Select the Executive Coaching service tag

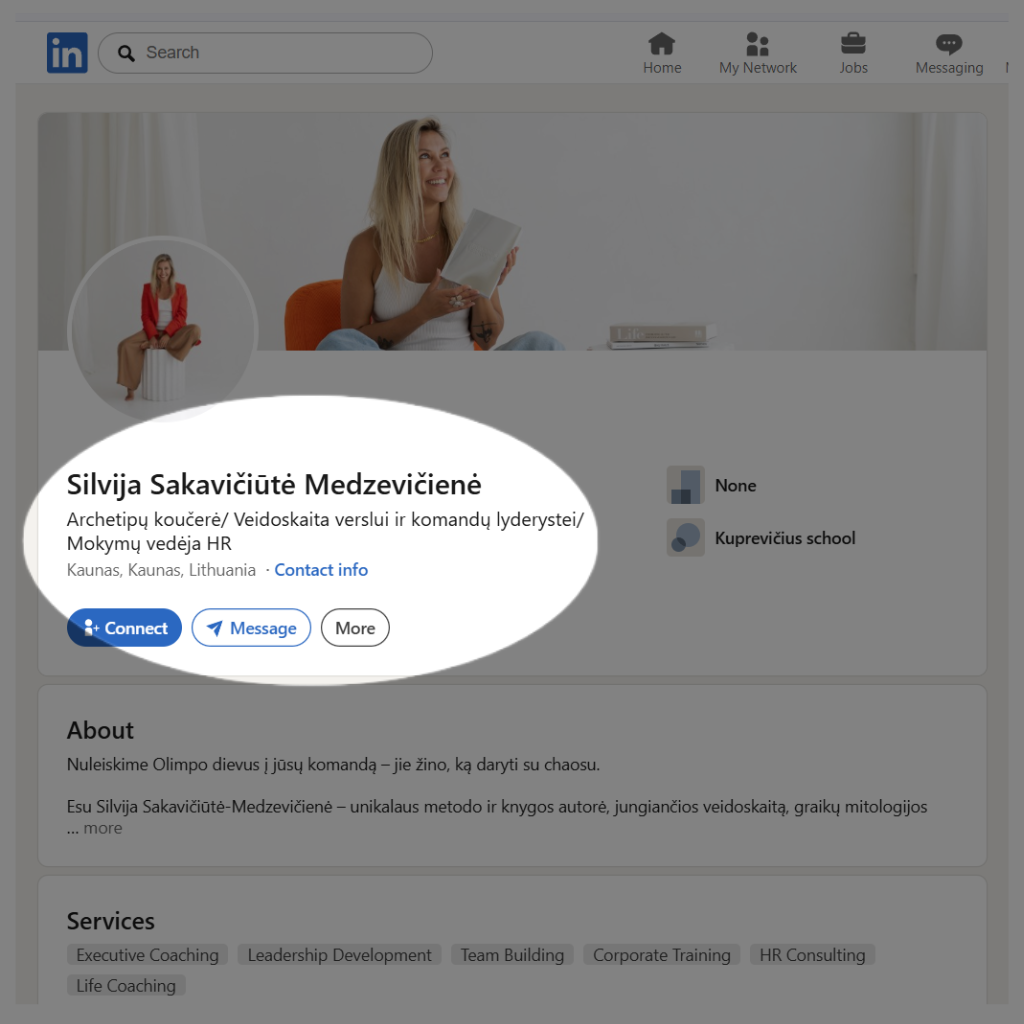pyautogui.click(x=148, y=955)
